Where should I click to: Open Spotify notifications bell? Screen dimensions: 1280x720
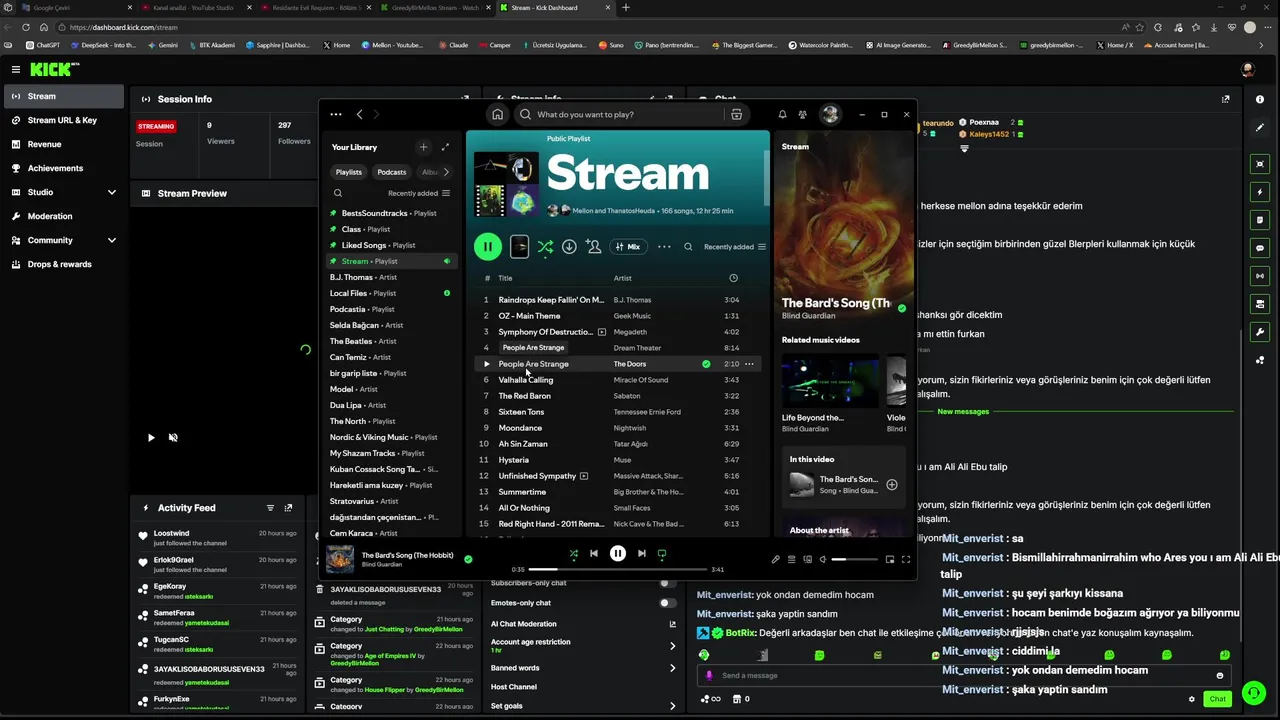782,114
